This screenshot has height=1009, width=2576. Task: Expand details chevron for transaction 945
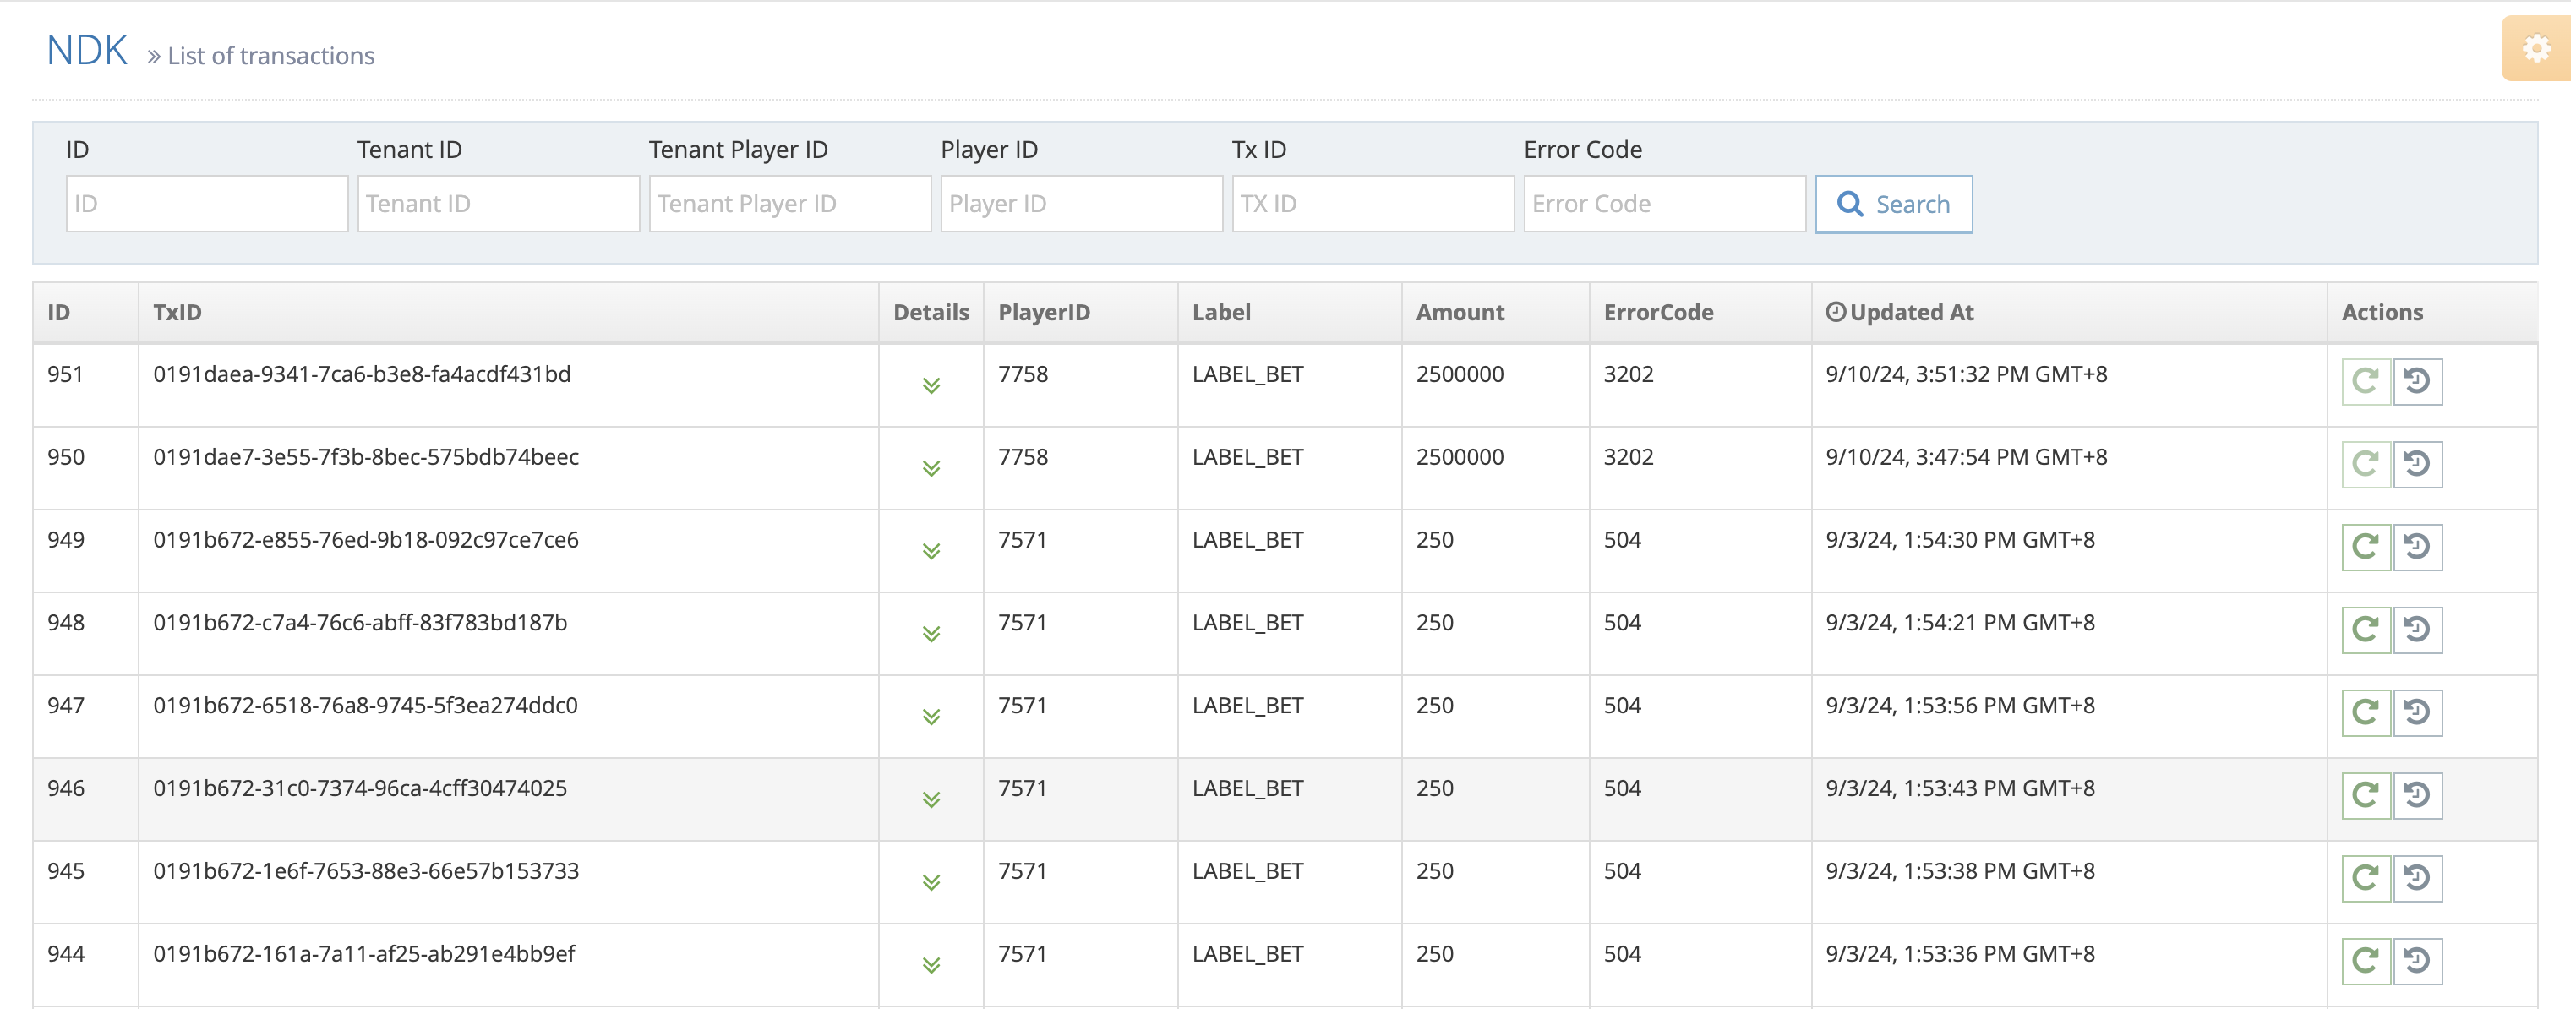(931, 882)
